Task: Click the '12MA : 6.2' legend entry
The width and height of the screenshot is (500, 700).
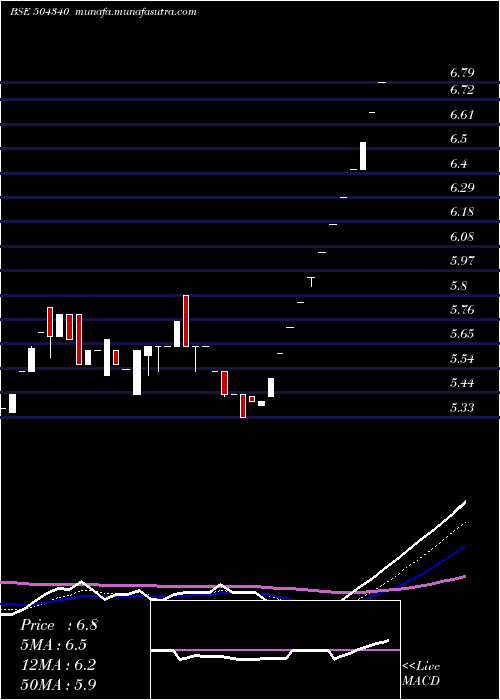Action: point(58,665)
